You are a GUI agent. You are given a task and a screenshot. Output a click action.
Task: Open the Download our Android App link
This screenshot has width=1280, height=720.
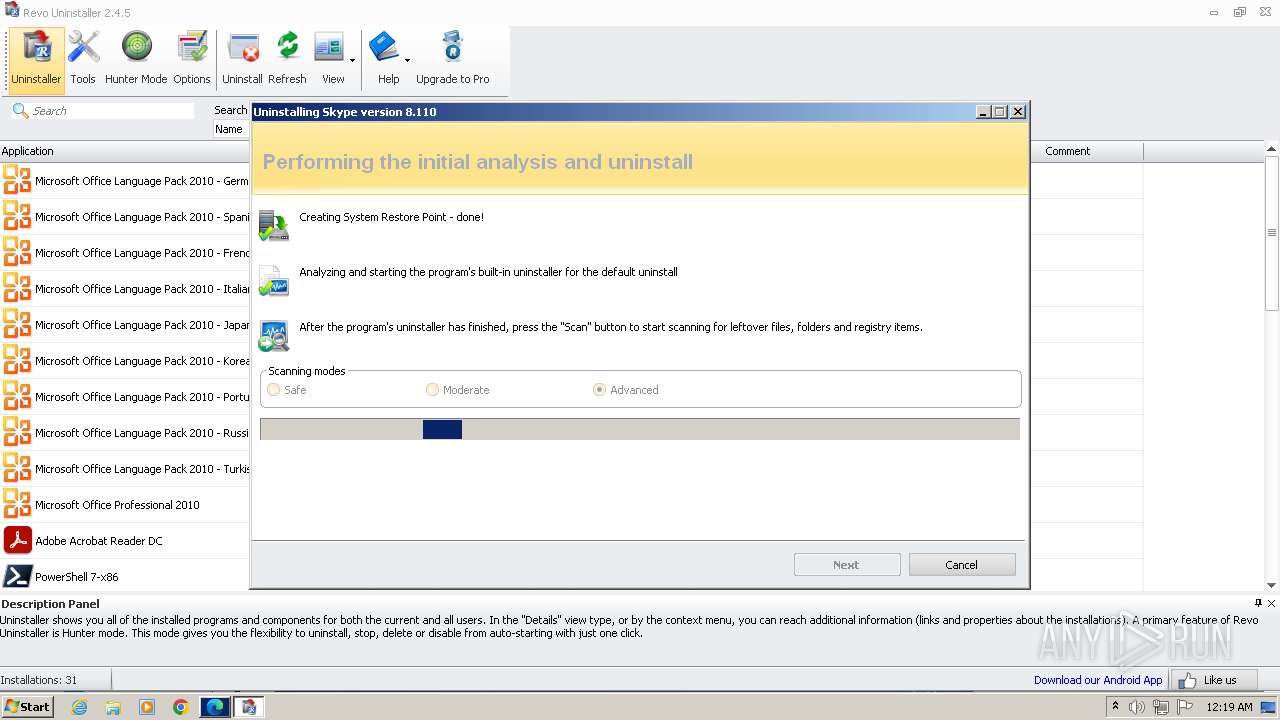(x=1098, y=680)
